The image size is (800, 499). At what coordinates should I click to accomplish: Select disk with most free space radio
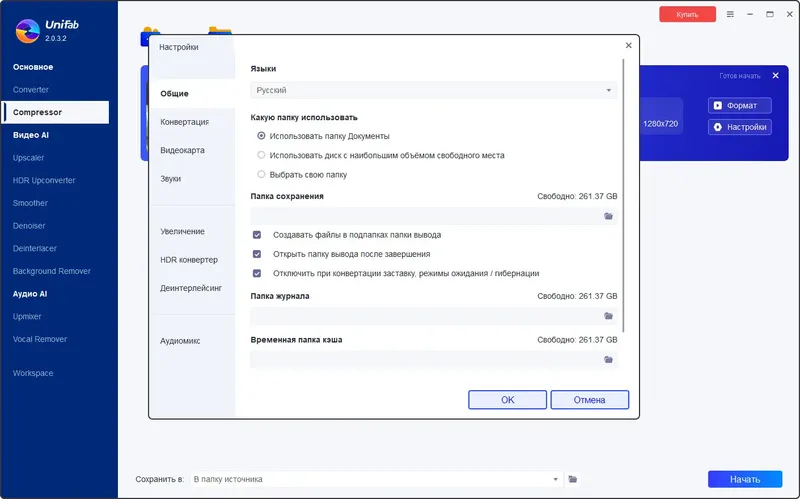[x=261, y=155]
